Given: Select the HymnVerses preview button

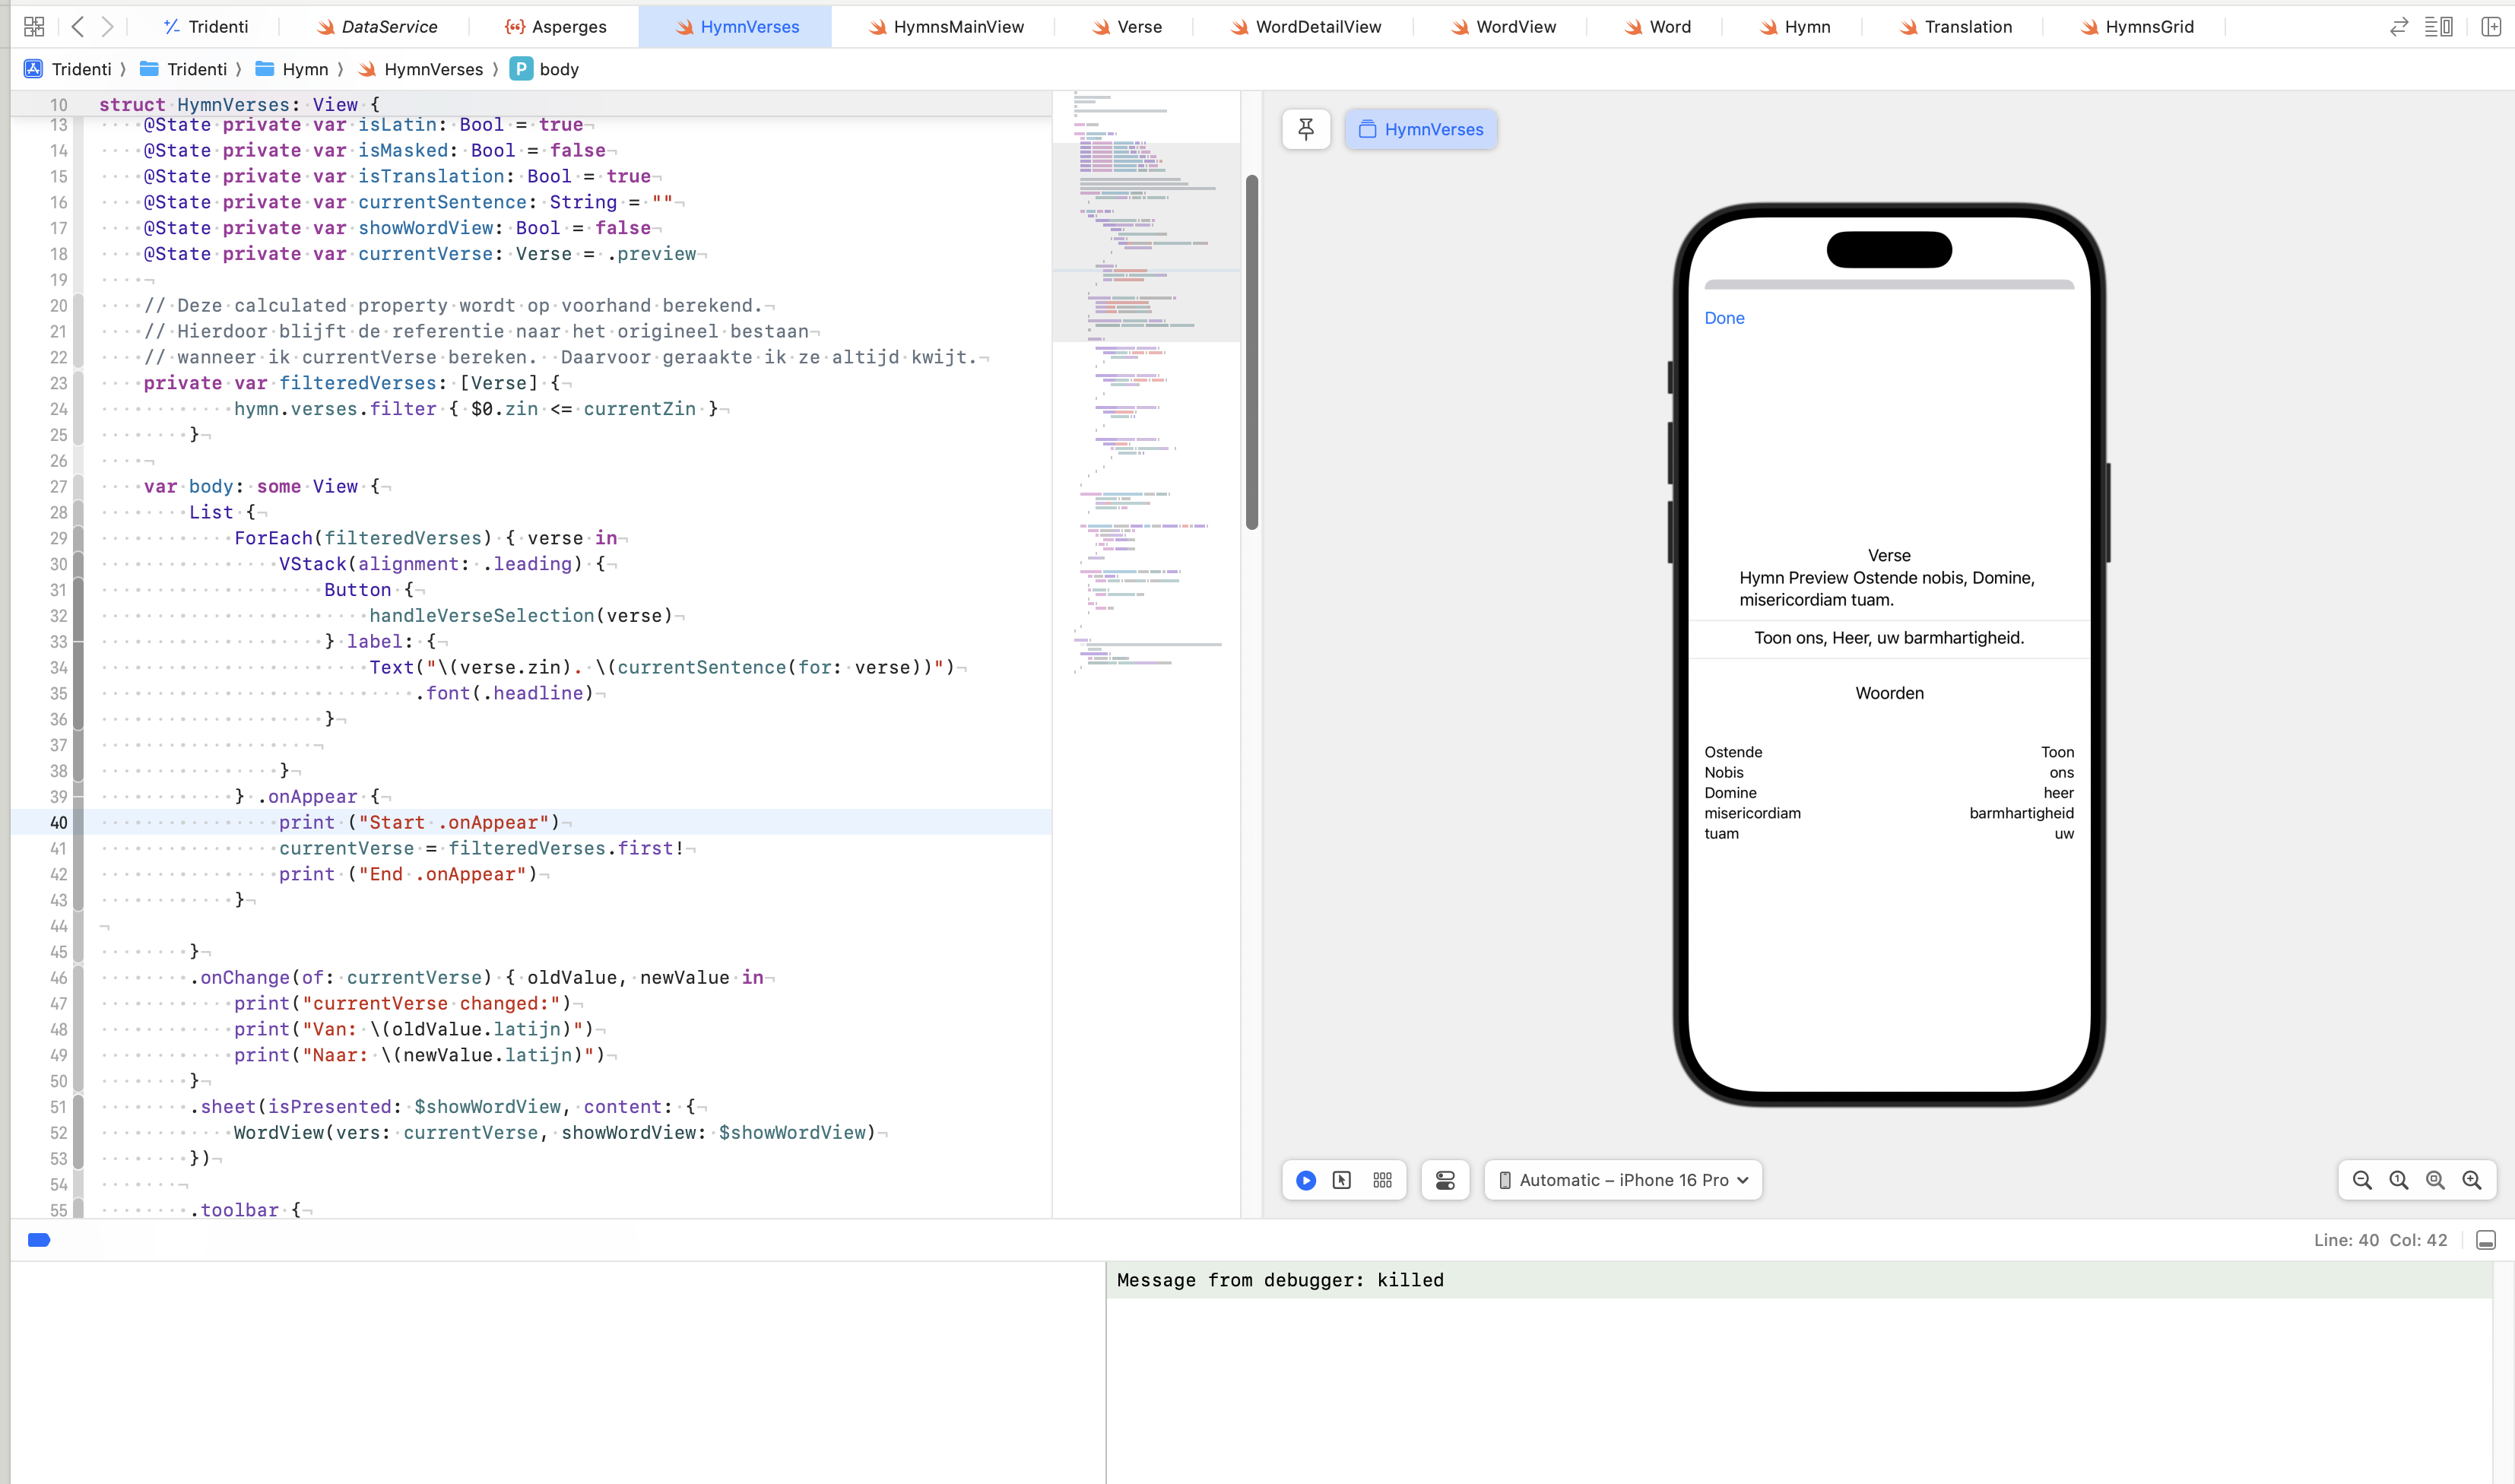Looking at the screenshot, I should tap(1421, 129).
